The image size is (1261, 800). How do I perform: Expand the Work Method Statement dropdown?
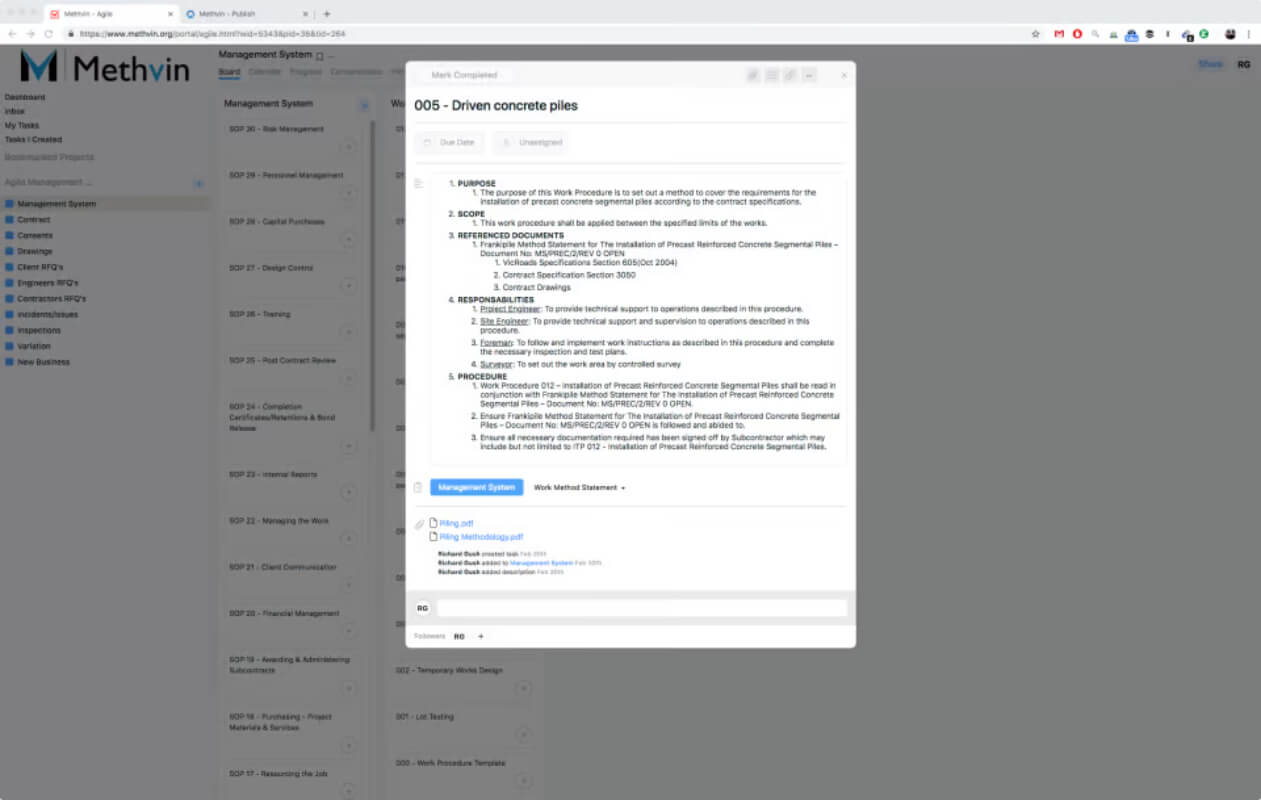tap(580, 488)
